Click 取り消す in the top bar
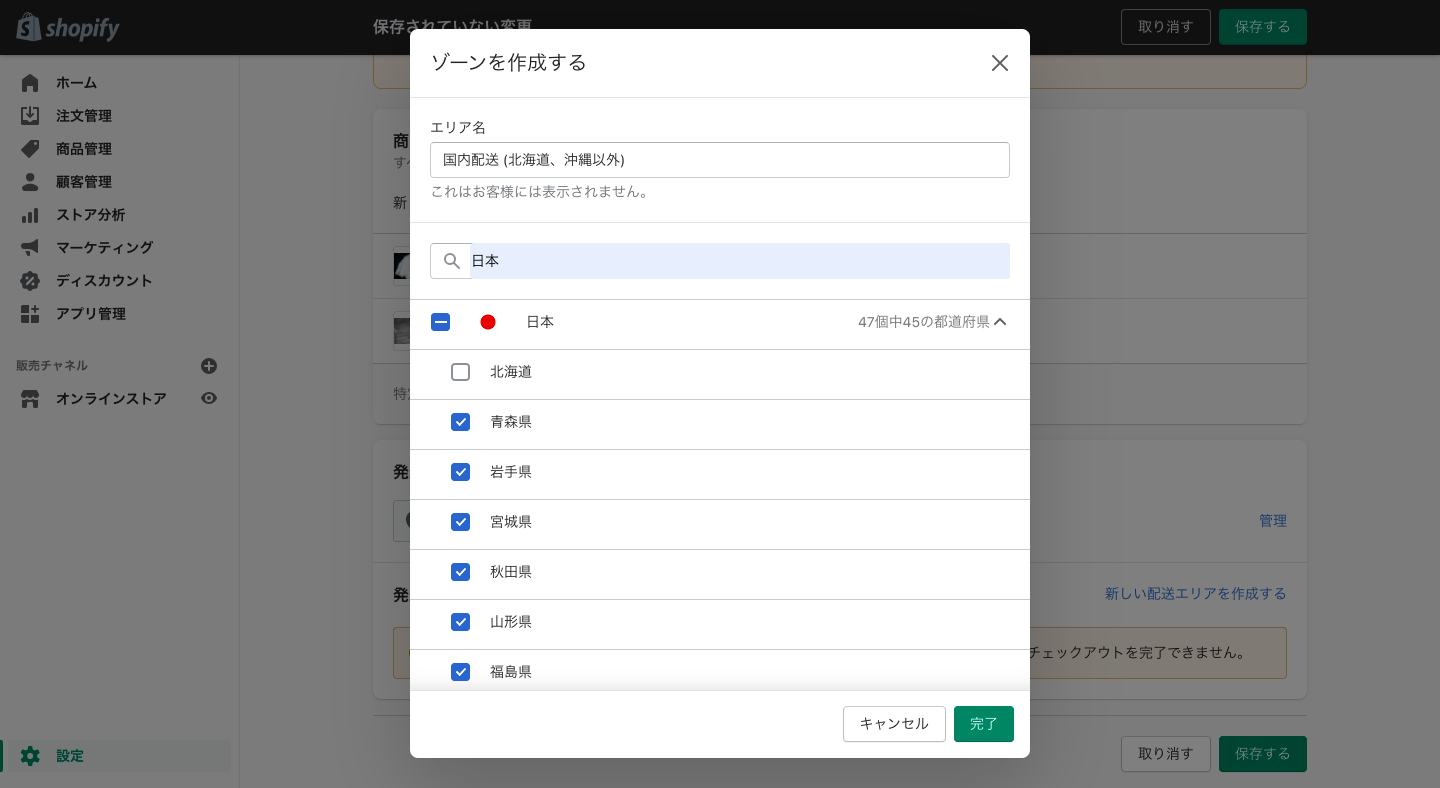The width and height of the screenshot is (1440, 788). point(1166,27)
